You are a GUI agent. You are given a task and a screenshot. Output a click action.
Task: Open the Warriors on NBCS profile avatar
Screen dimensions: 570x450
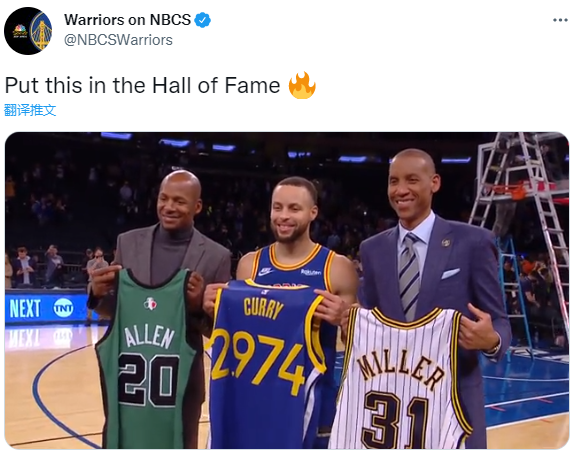pyautogui.click(x=28, y=31)
